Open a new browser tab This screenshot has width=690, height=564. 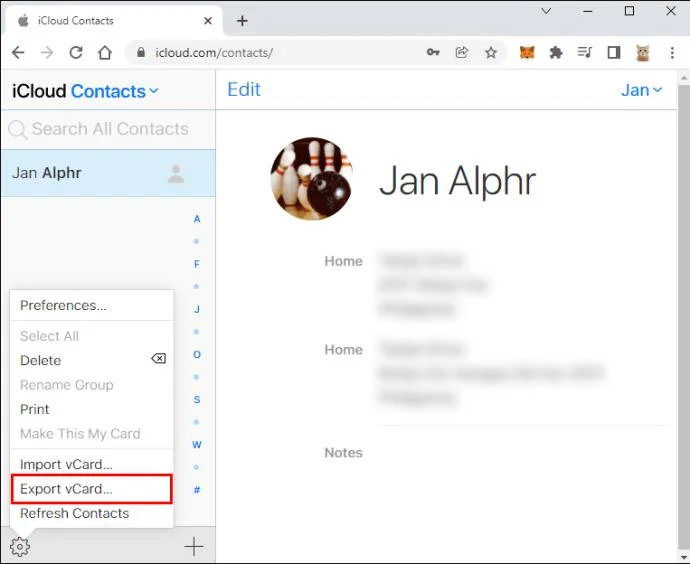(242, 21)
